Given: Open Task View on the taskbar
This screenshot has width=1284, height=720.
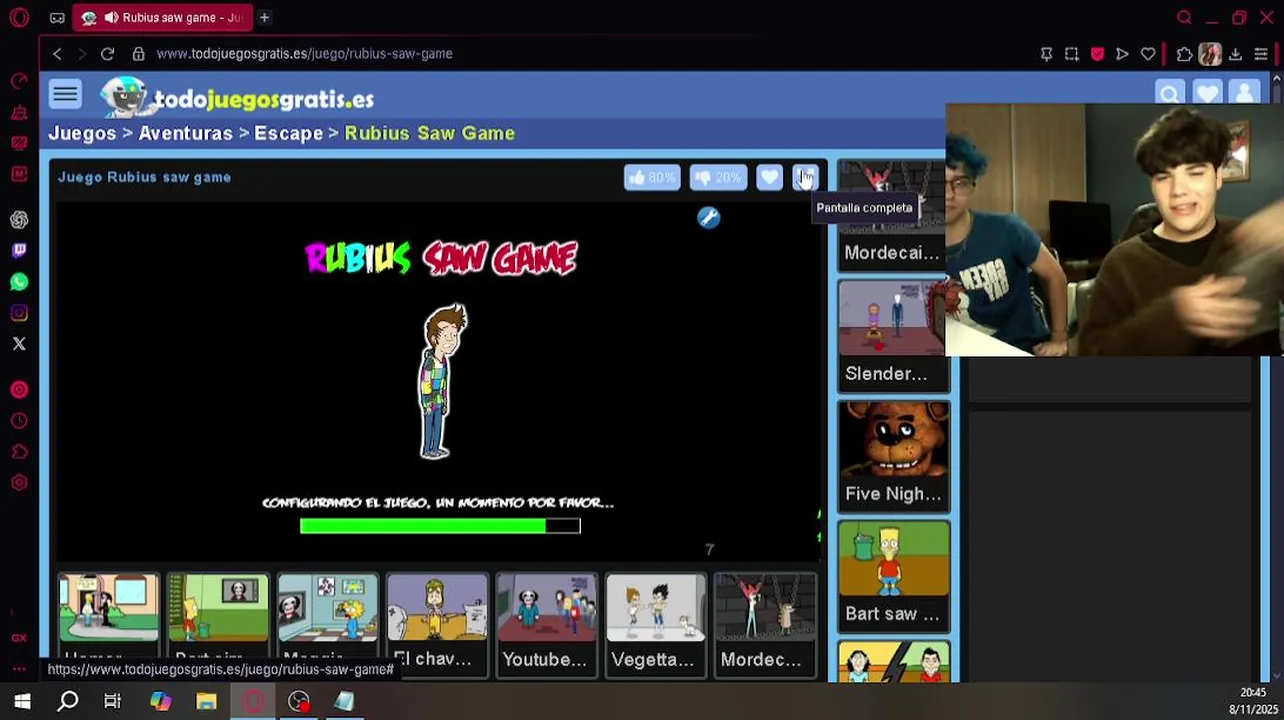Looking at the screenshot, I should coord(112,701).
